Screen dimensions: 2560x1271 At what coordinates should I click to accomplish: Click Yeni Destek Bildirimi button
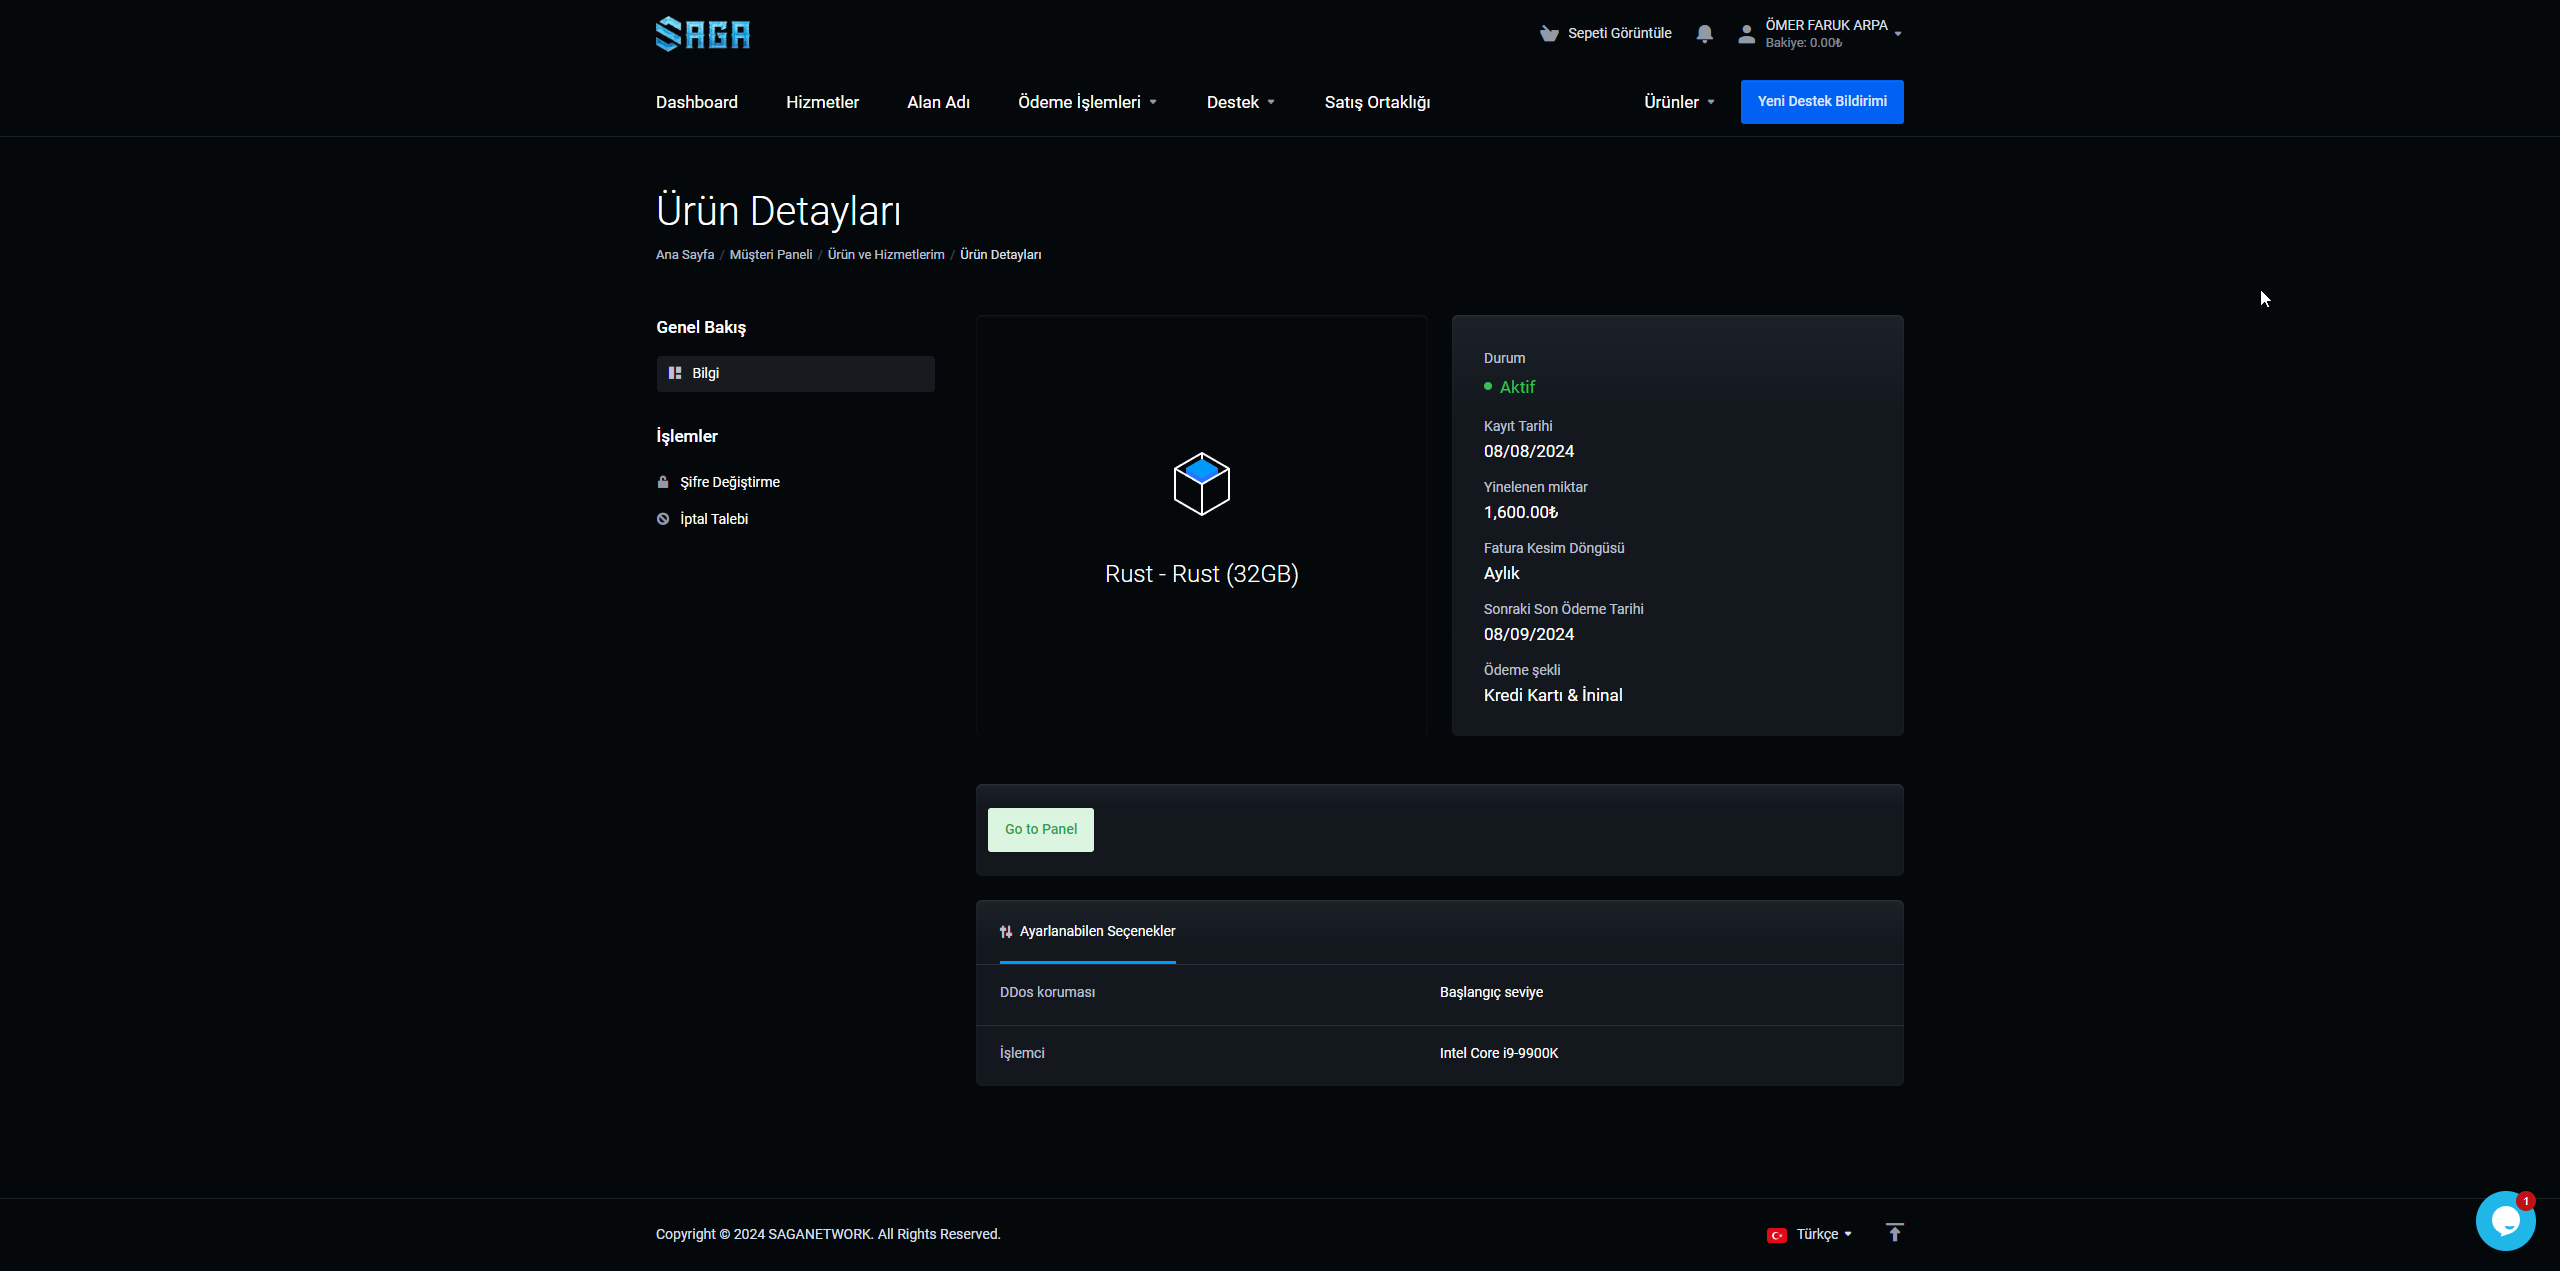point(1822,102)
